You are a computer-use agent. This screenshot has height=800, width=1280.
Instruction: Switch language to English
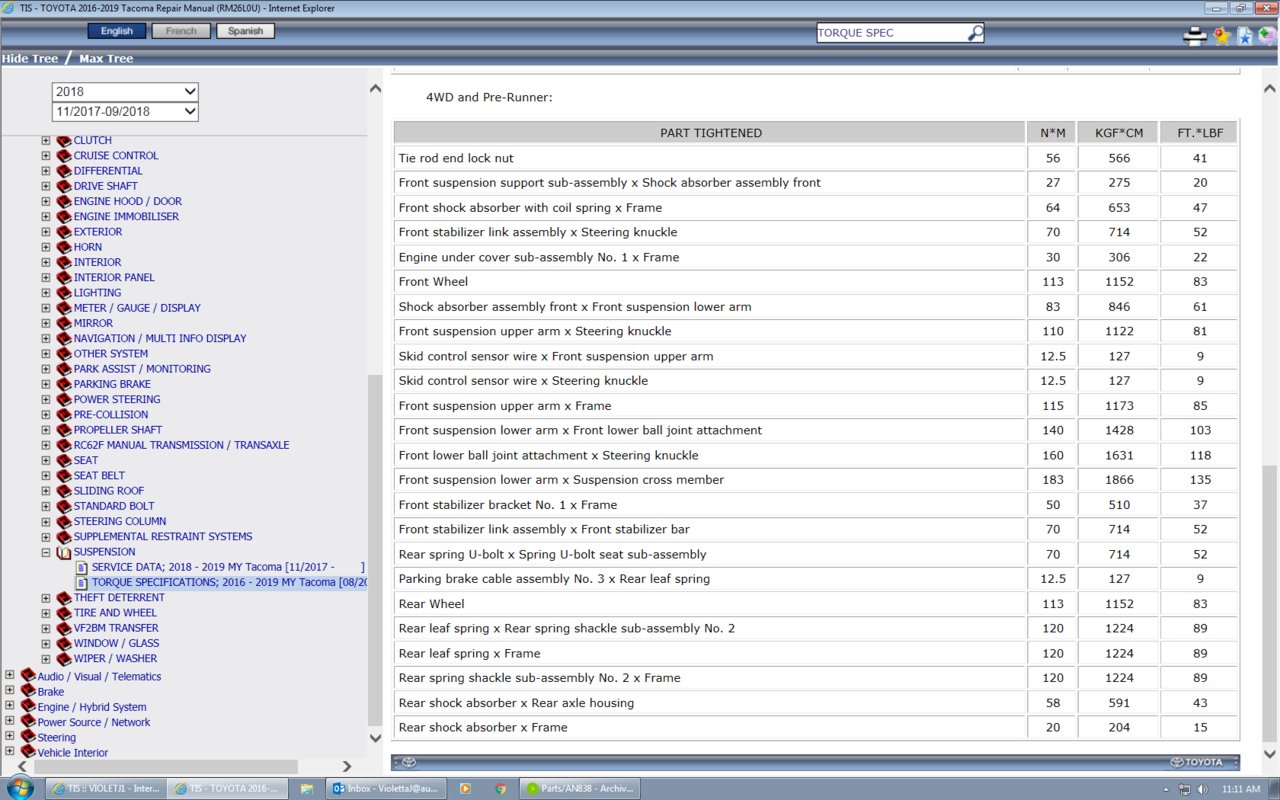click(x=117, y=31)
